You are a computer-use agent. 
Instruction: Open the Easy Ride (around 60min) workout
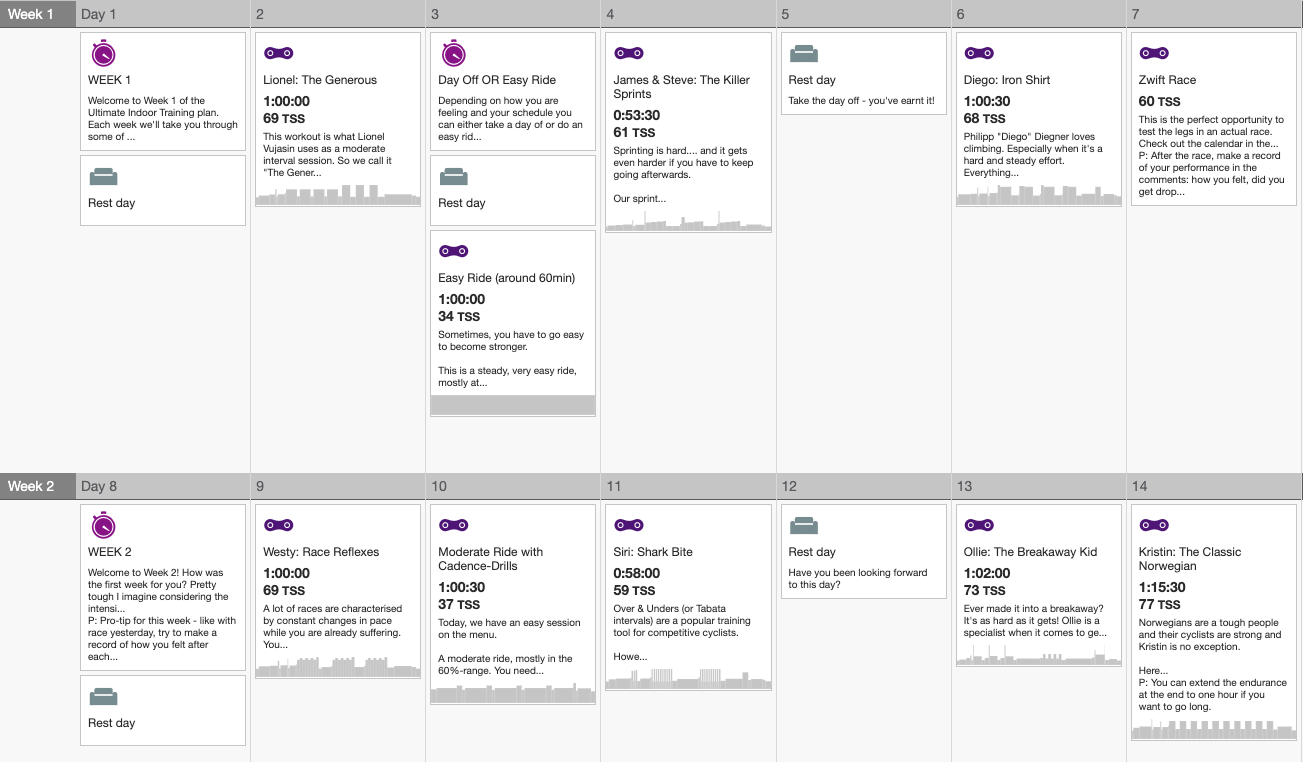506,278
